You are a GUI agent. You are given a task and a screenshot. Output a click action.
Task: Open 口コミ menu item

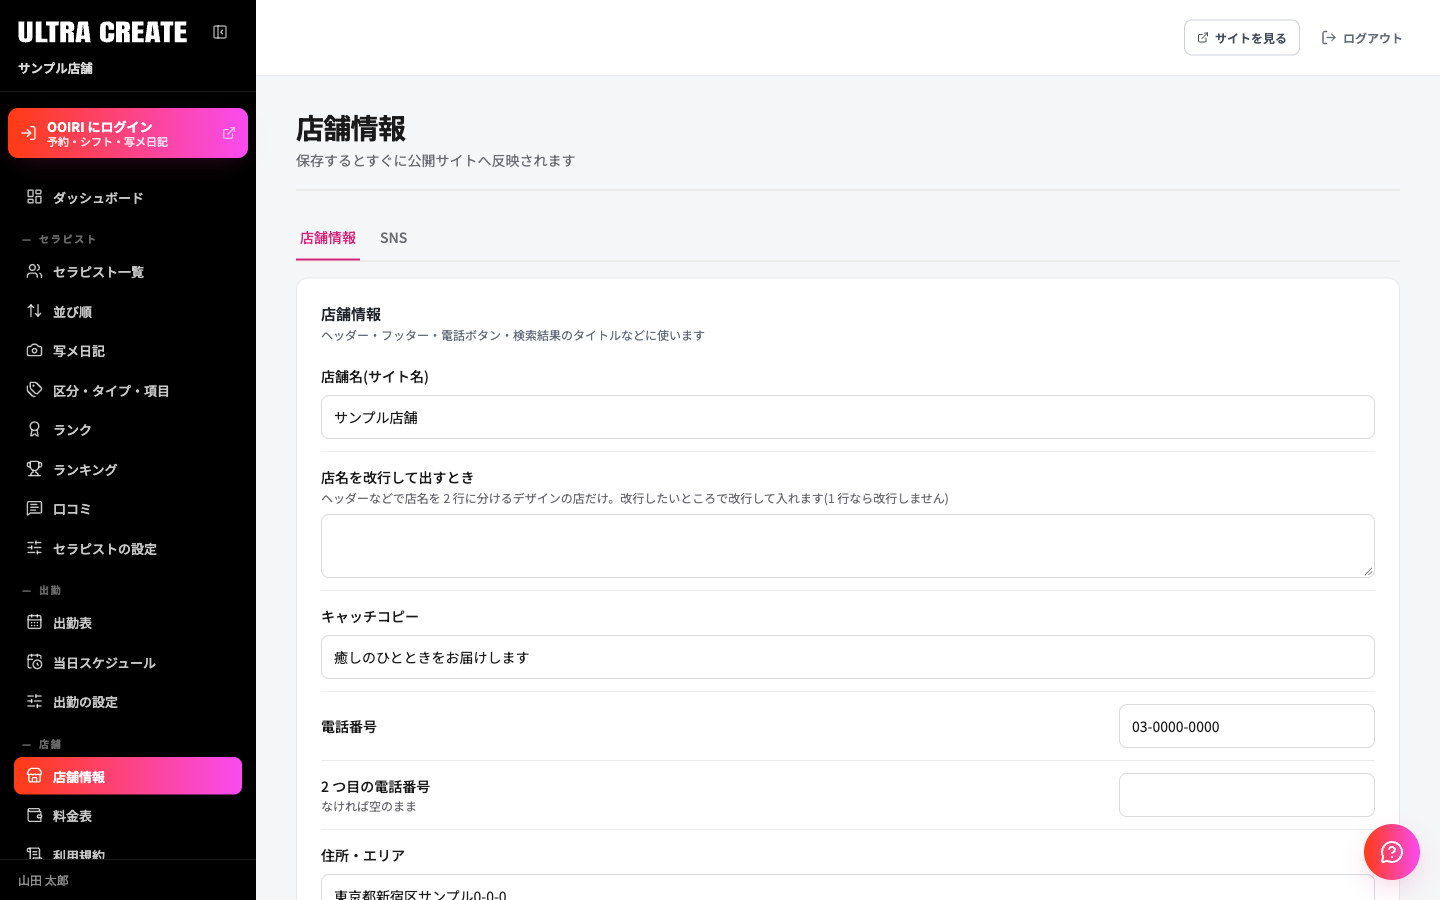(128, 508)
